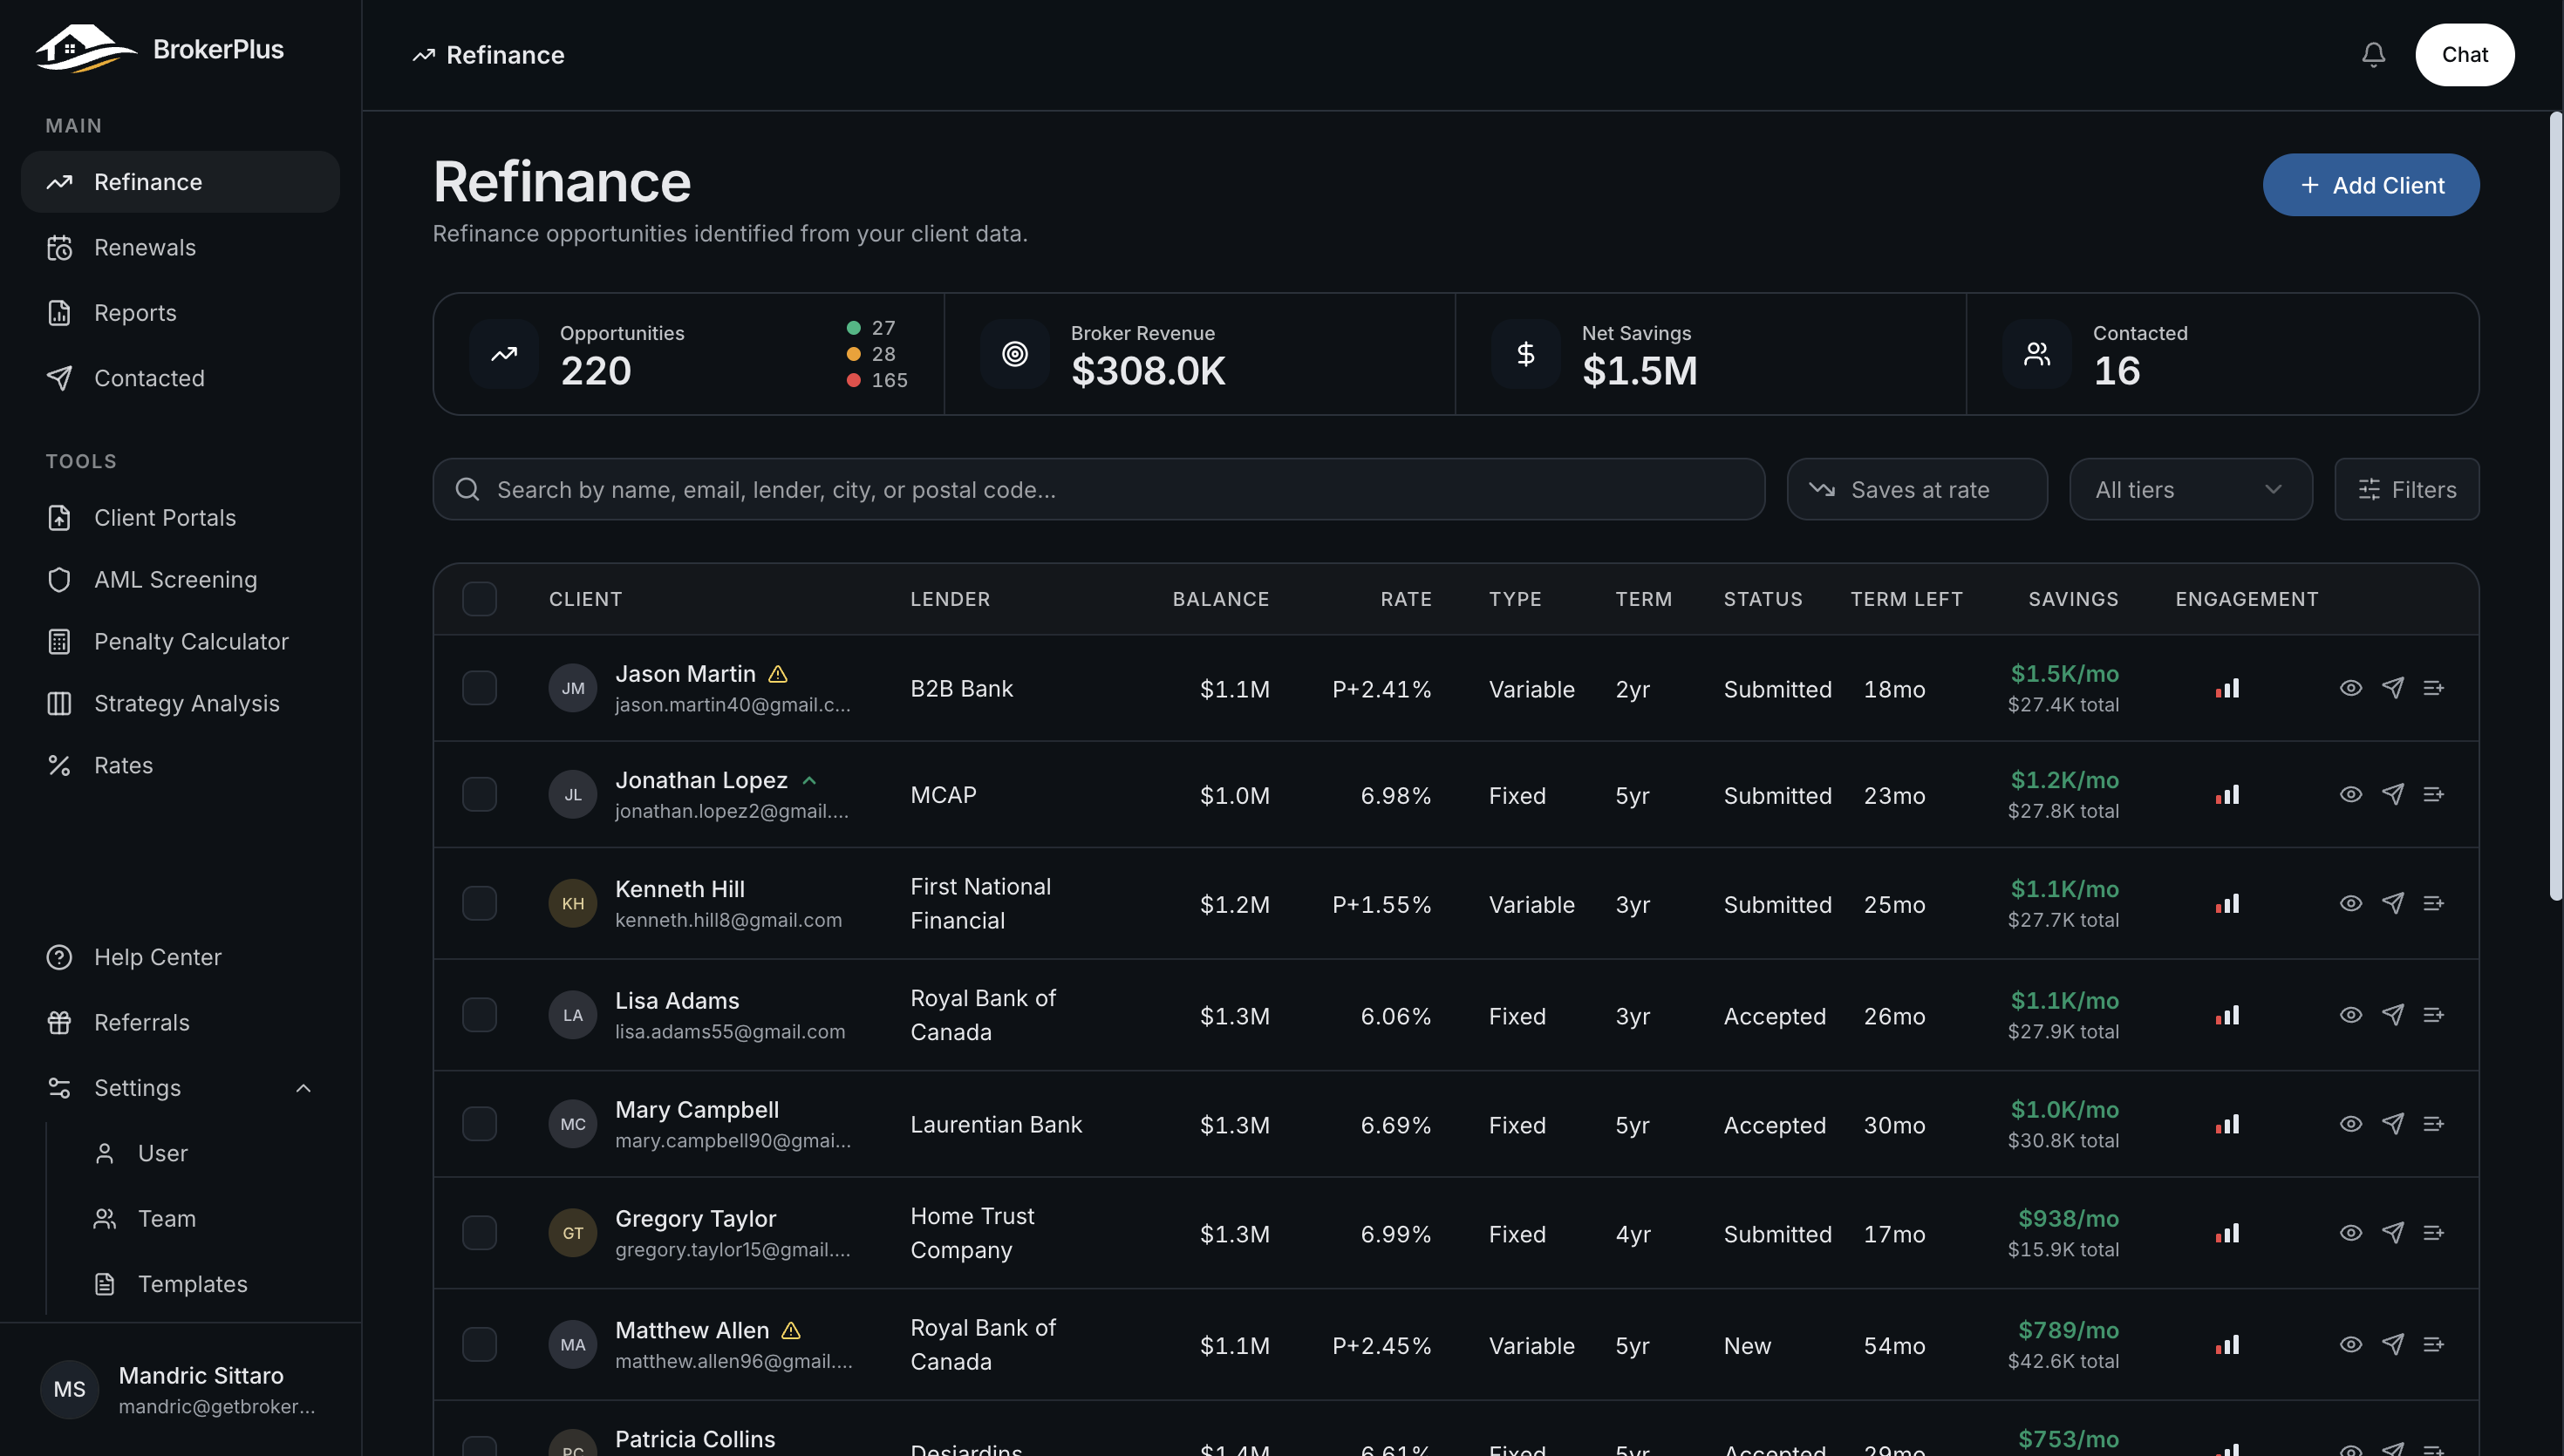Open Mandric Sittaro user profile

[180, 1389]
